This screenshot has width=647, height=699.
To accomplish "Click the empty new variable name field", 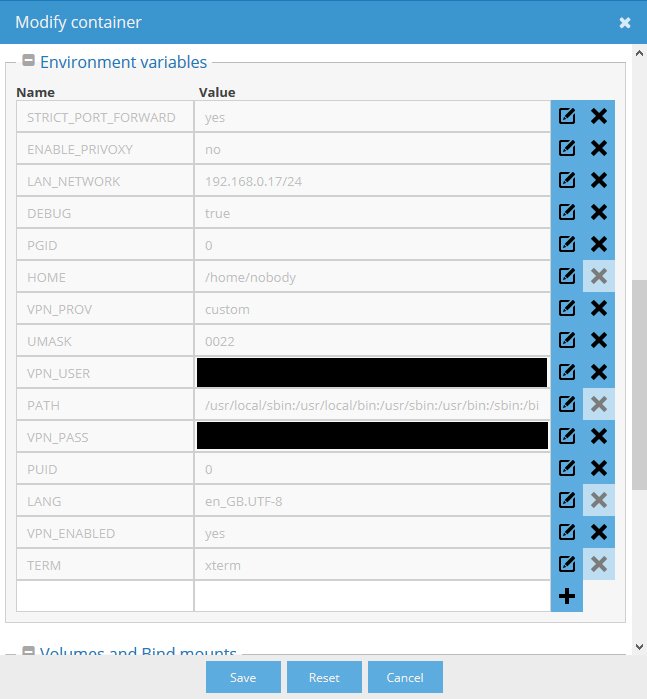I will (x=105, y=596).
